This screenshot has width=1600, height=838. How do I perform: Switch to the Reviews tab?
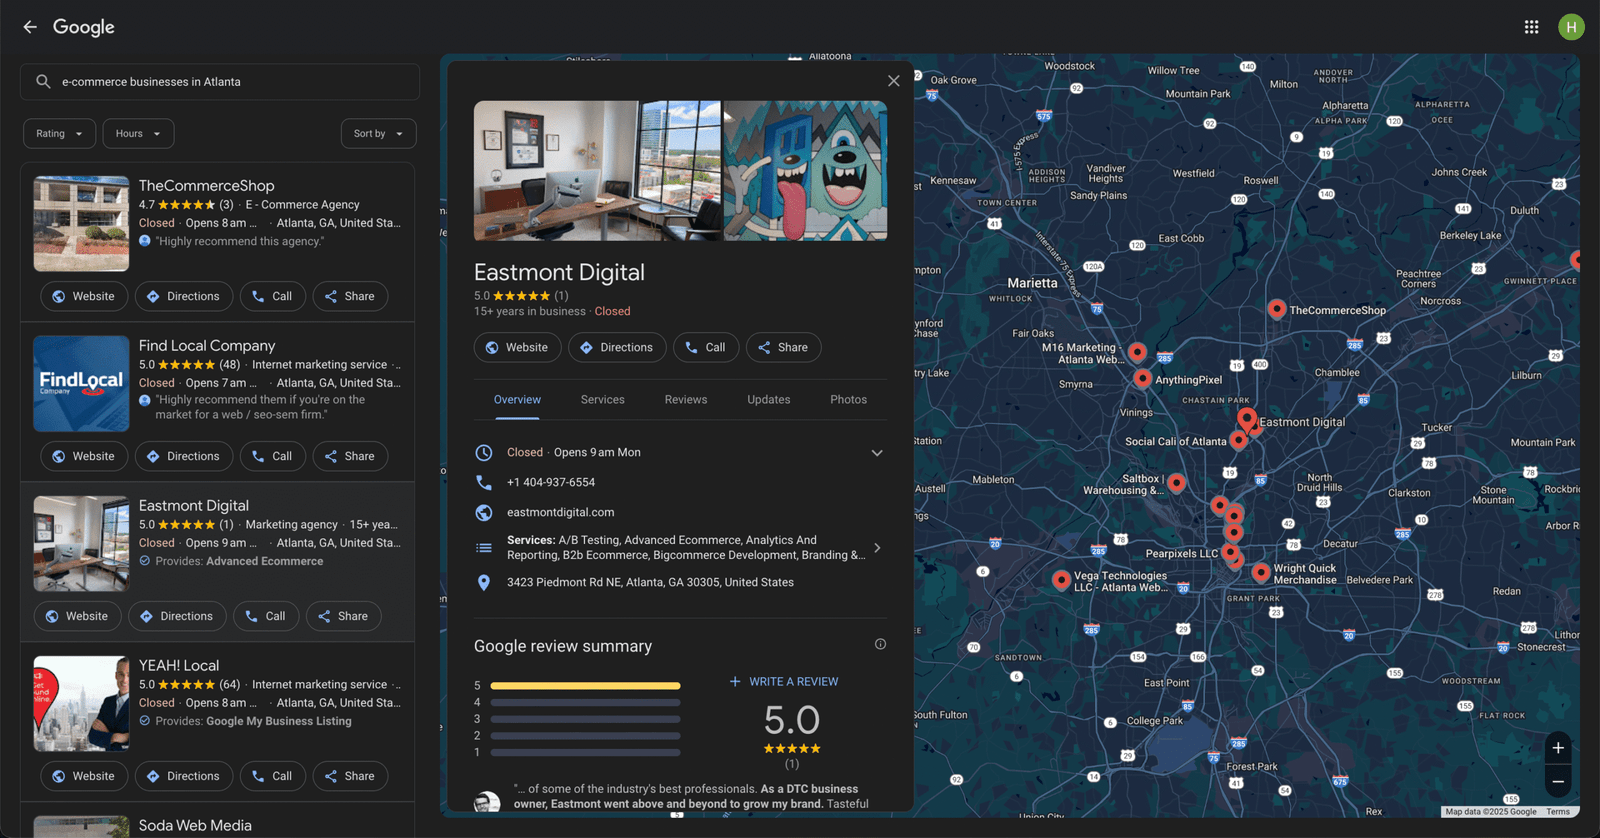[686, 400]
